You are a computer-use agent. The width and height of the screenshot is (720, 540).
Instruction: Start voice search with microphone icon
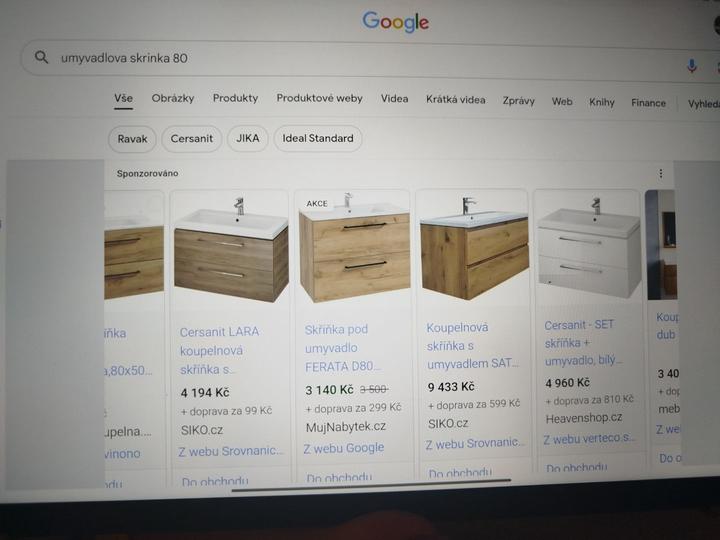point(692,66)
